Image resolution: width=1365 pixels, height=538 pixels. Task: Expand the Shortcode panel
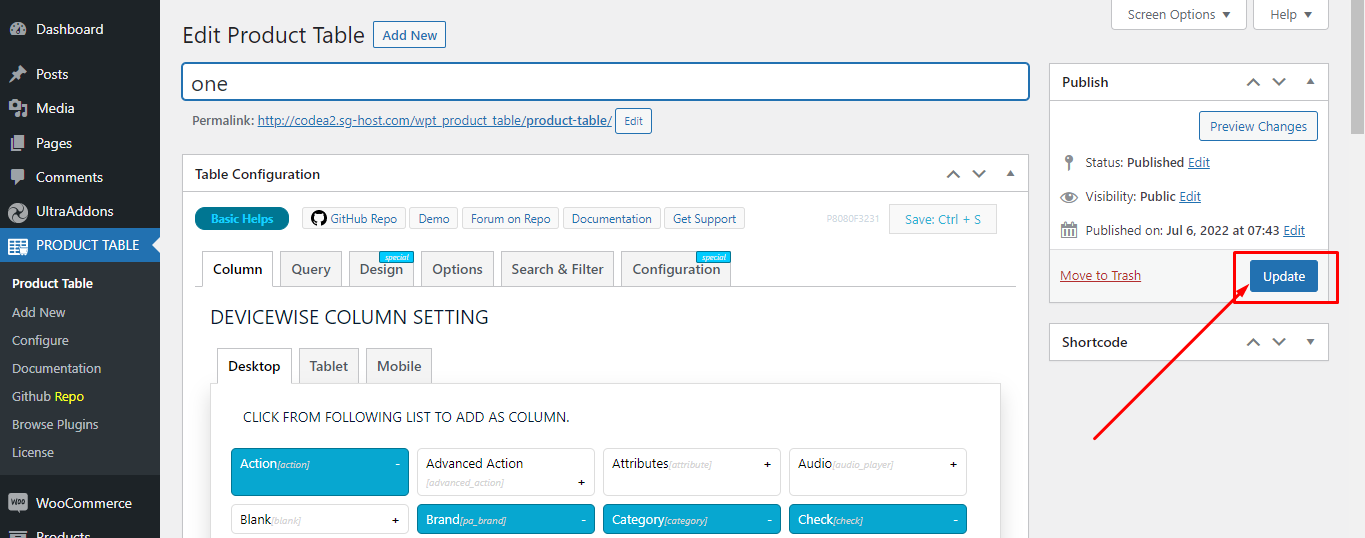pos(1310,342)
